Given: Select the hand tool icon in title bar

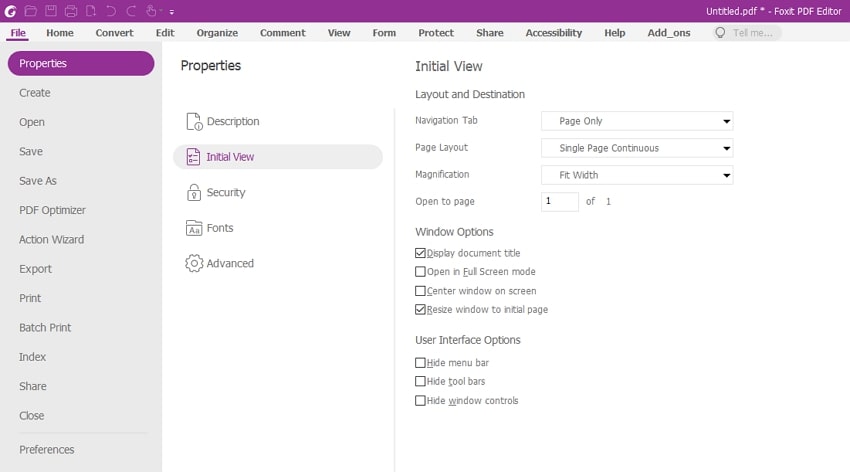Looking at the screenshot, I should coord(152,11).
